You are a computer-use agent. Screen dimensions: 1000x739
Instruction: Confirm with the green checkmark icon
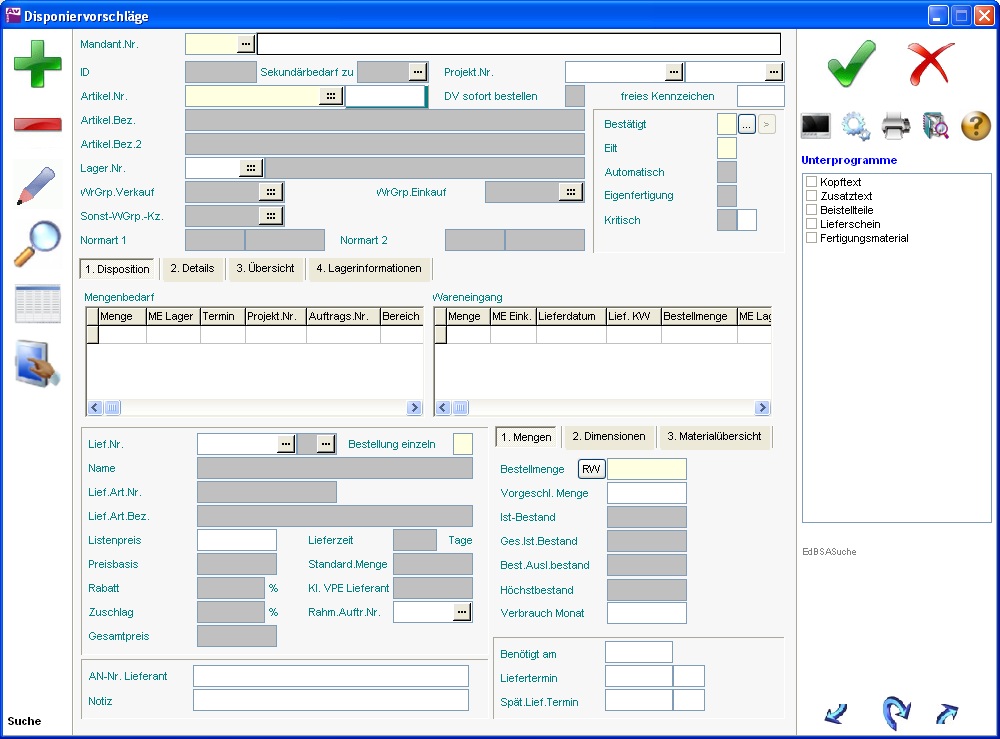[x=851, y=64]
